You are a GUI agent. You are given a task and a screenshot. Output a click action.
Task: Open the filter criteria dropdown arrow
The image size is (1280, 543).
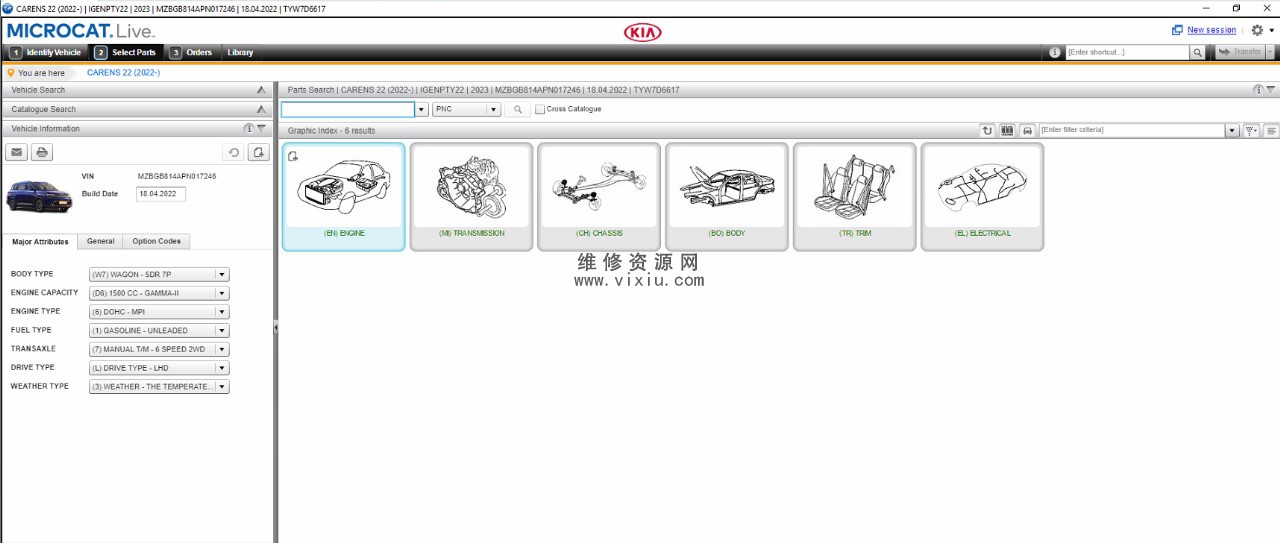pyautogui.click(x=1232, y=130)
